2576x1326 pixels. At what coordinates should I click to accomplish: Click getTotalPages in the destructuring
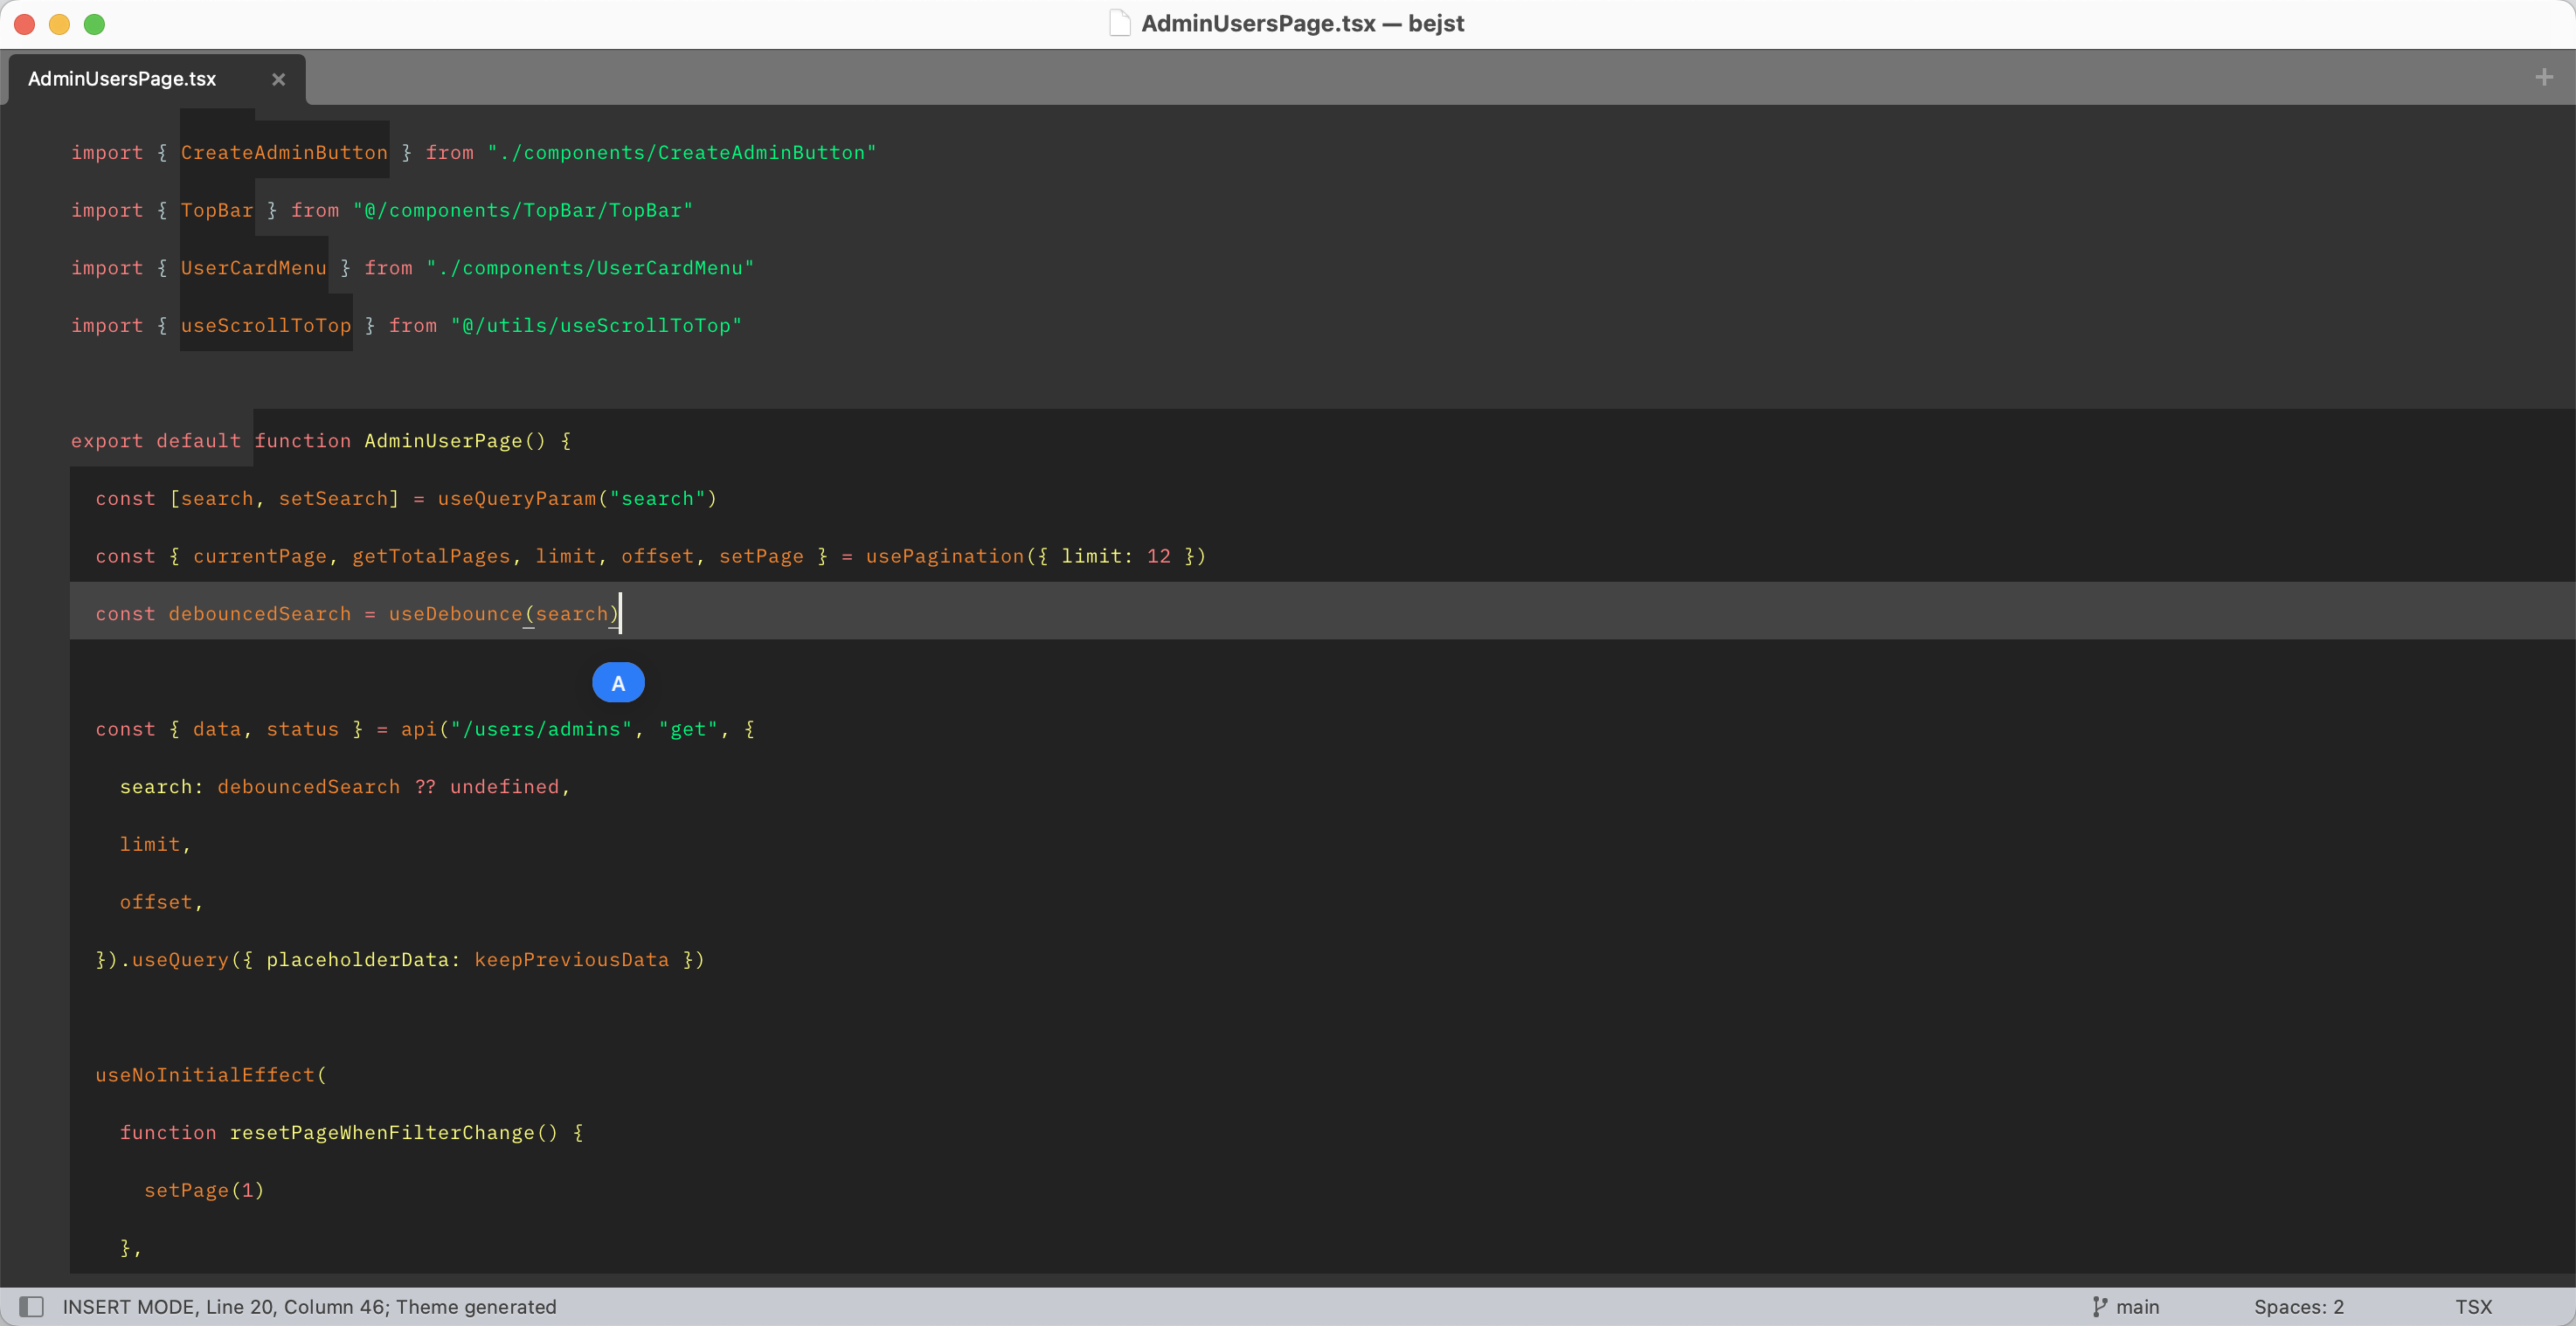(x=431, y=556)
